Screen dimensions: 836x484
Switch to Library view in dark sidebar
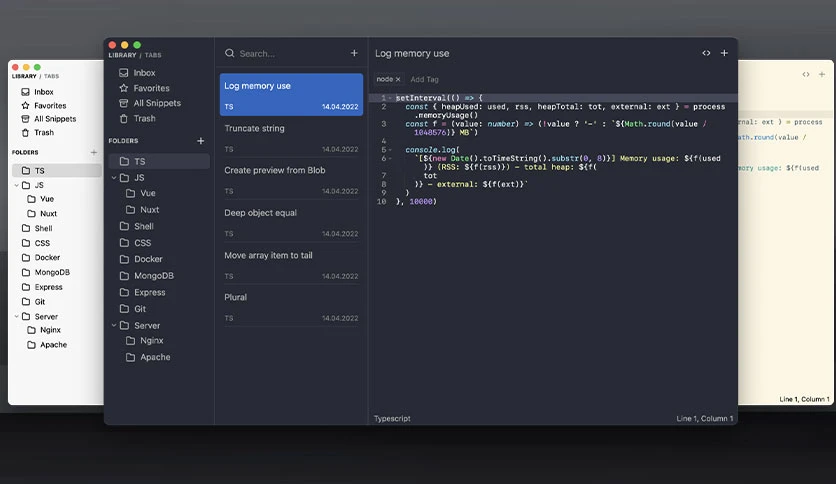[123, 55]
